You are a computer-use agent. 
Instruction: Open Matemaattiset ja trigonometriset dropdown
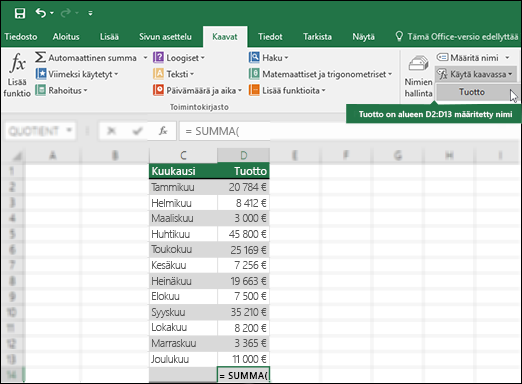[321, 74]
